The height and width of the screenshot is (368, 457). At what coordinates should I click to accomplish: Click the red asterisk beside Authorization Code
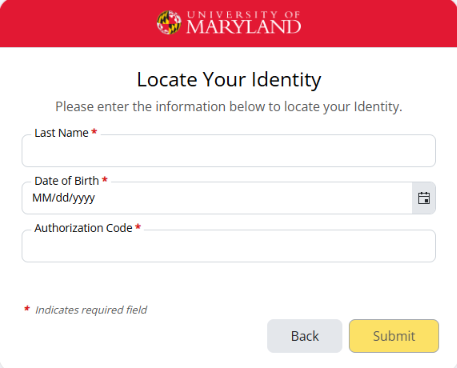pyautogui.click(x=138, y=227)
